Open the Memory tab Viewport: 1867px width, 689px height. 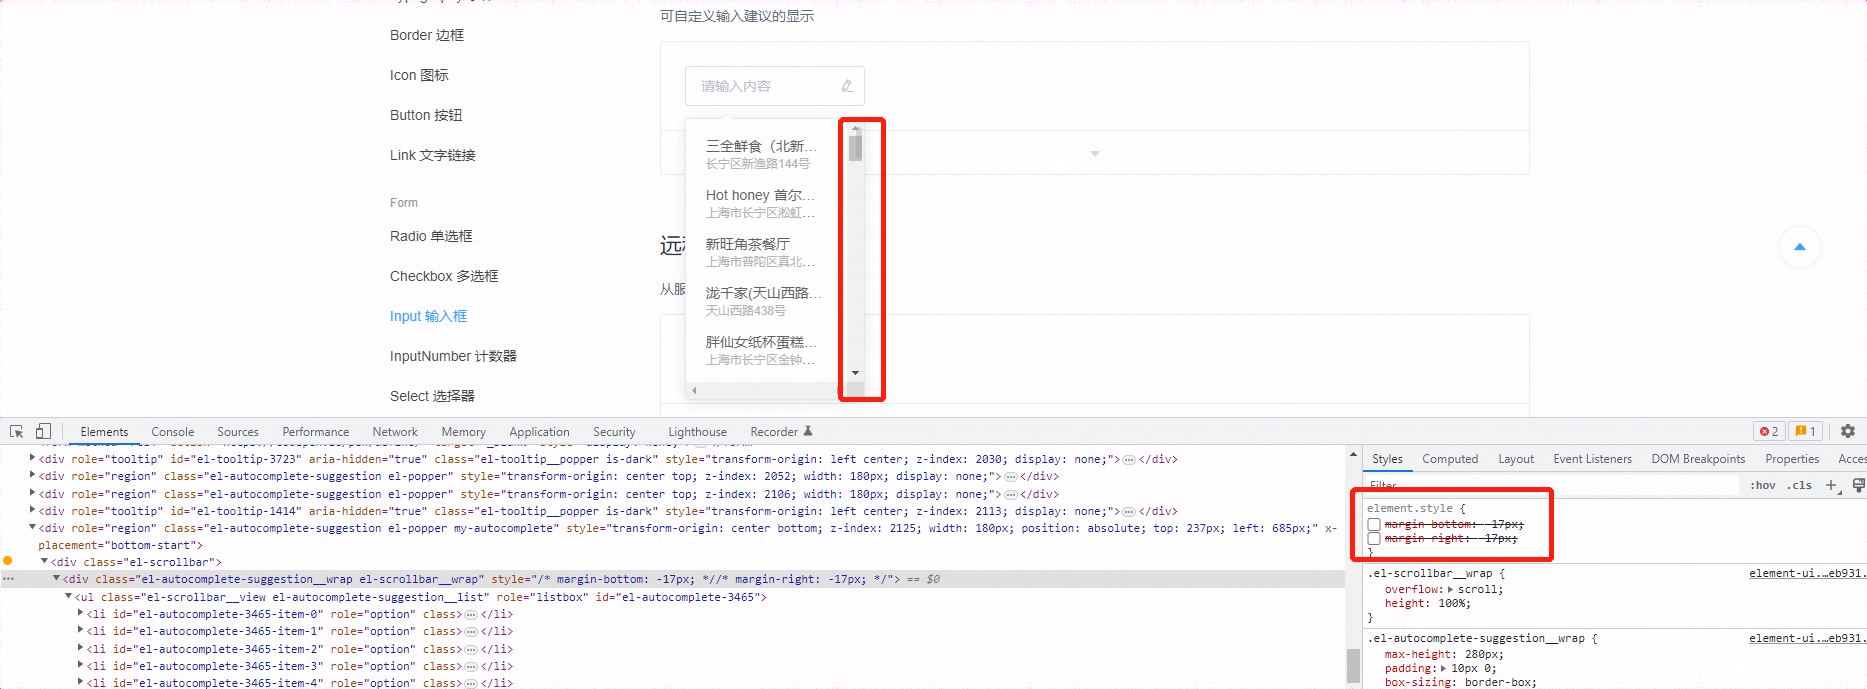point(464,432)
